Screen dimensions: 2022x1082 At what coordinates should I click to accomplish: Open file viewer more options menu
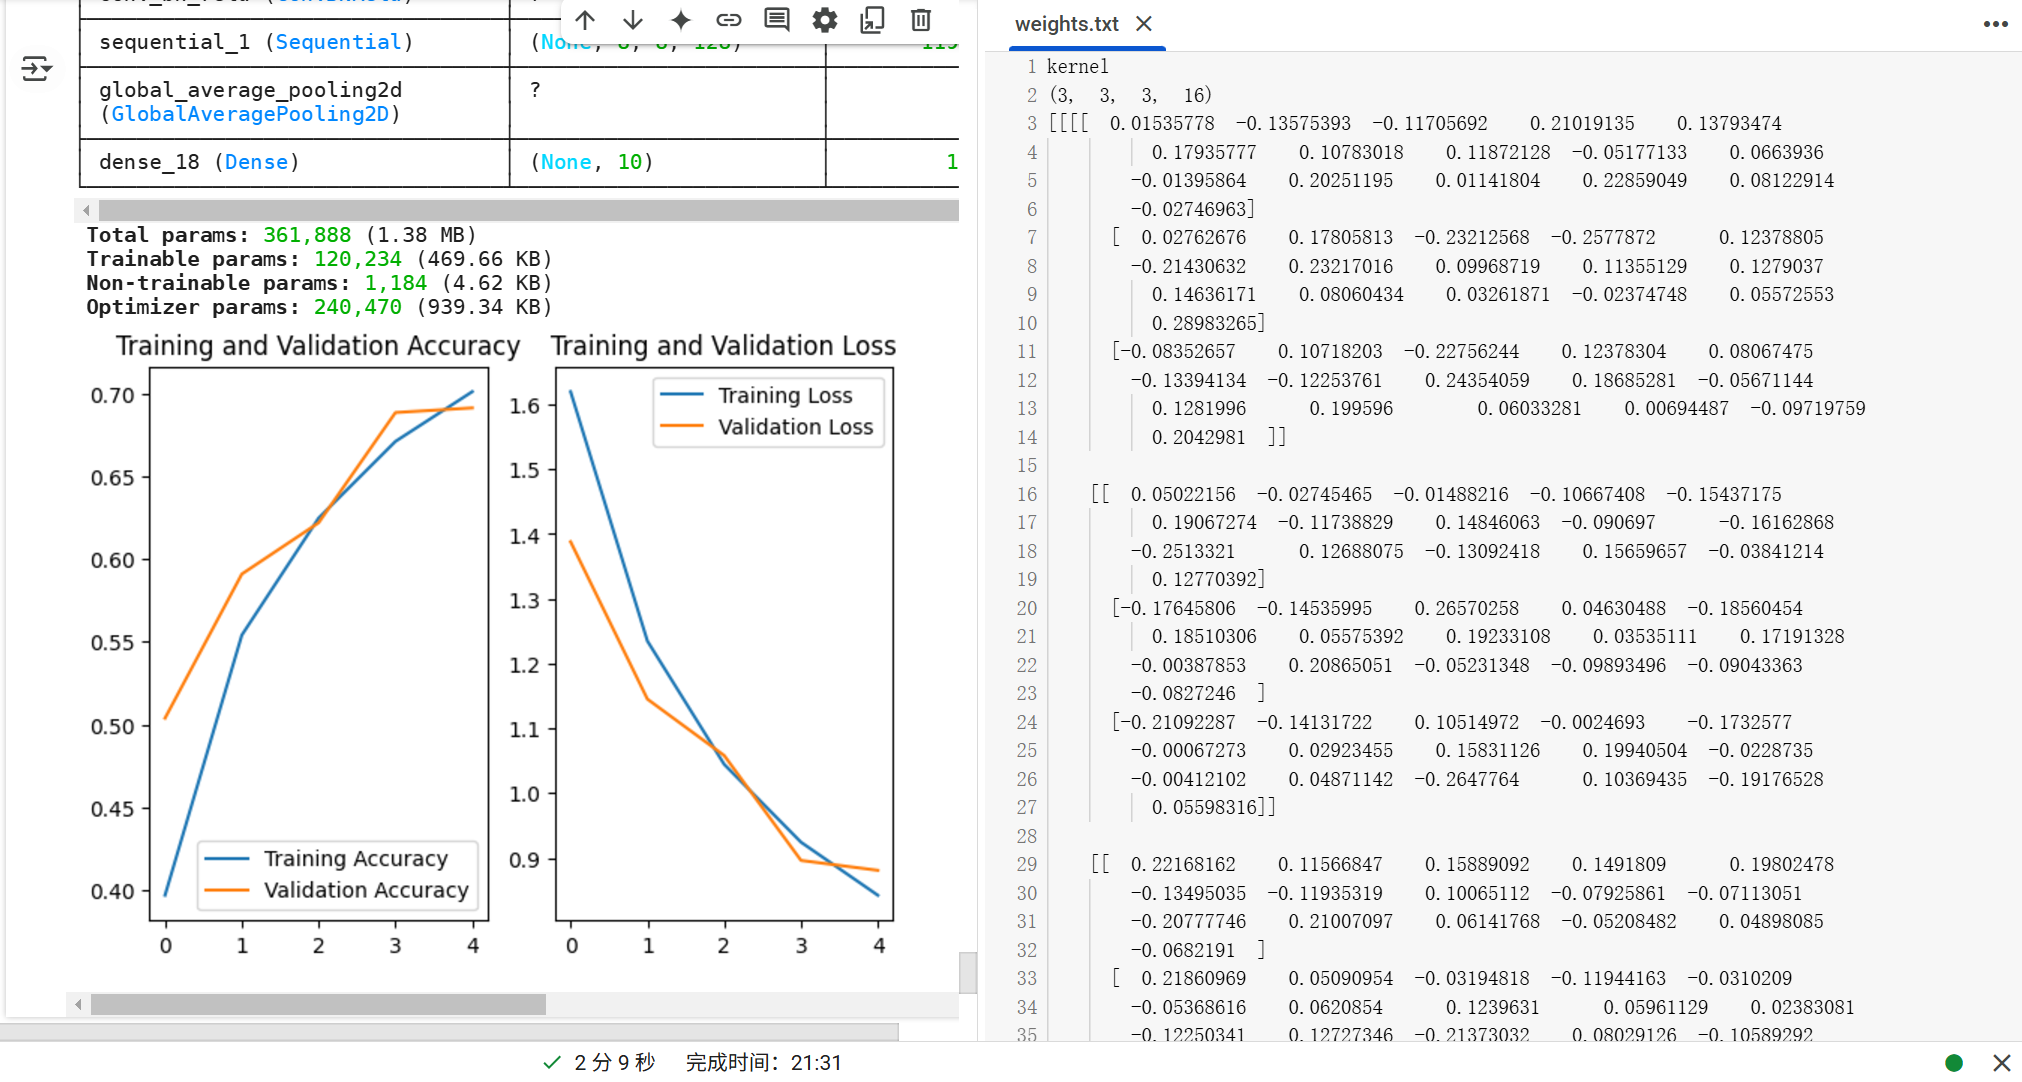pos(1995,24)
